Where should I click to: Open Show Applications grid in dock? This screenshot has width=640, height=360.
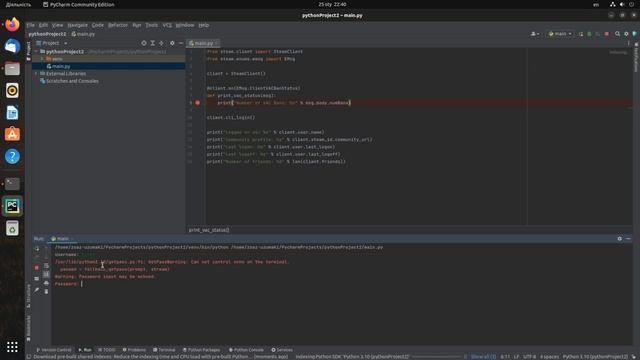12,347
